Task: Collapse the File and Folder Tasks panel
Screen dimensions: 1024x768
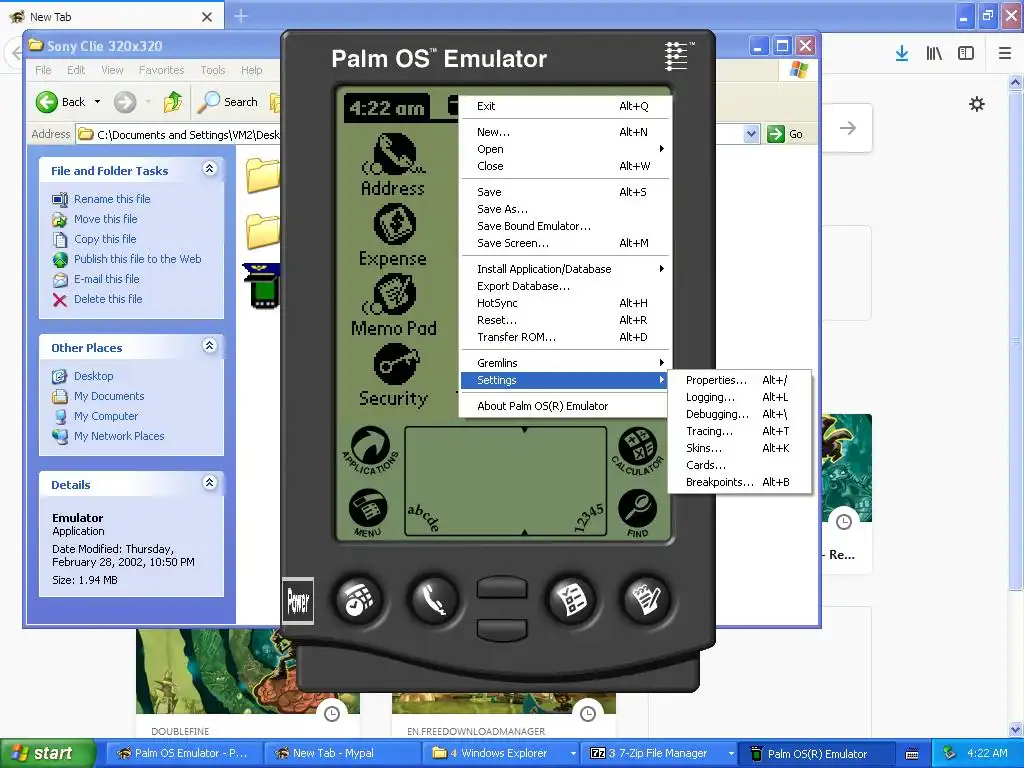Action: [x=209, y=169]
